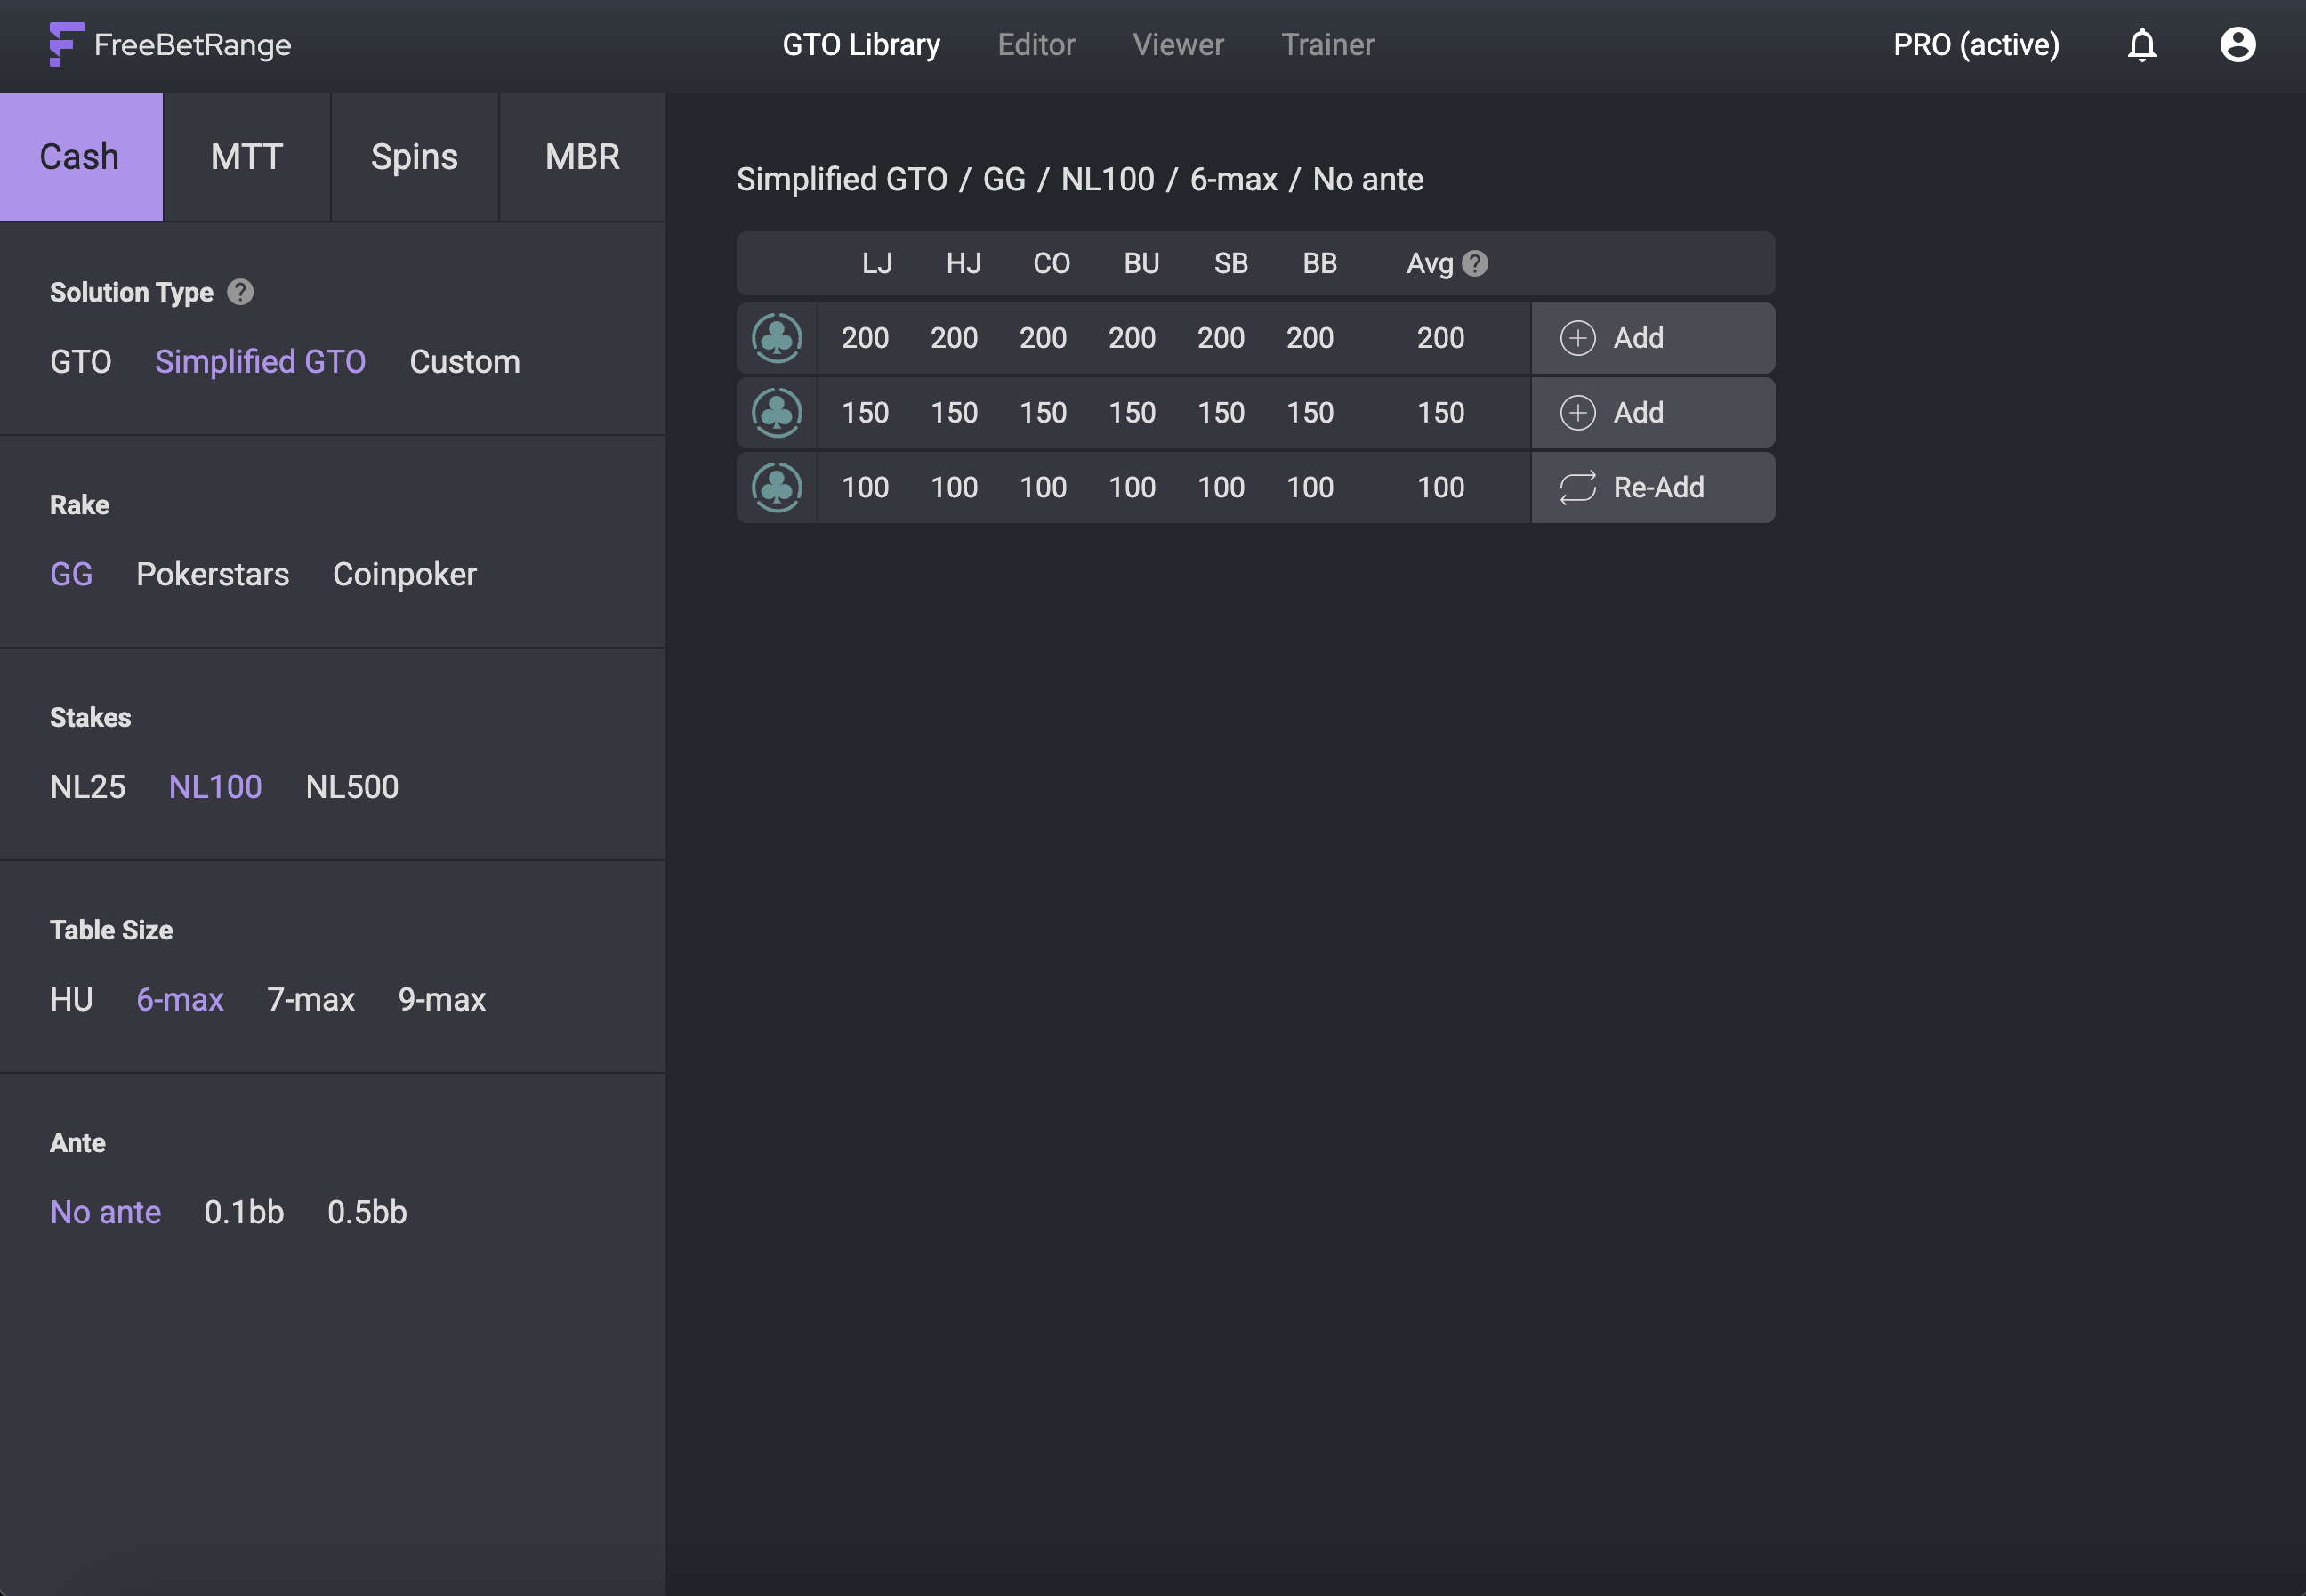Viewport: 2306px width, 1596px height.
Task: Re-Add the 100bb solution
Action: coord(1652,487)
